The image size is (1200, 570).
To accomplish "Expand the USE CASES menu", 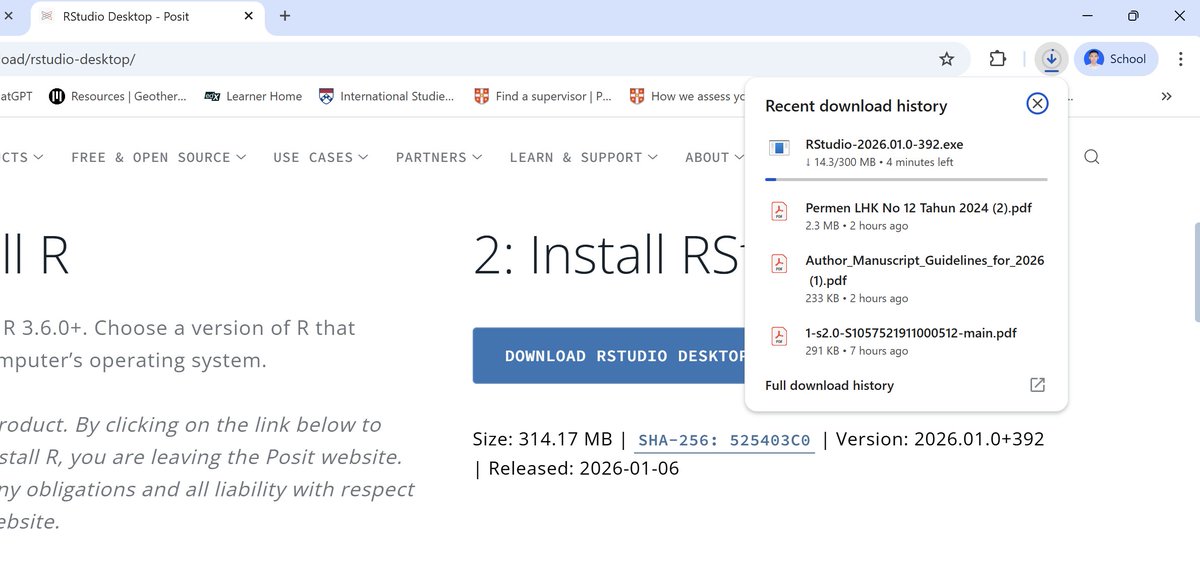I will pos(320,157).
